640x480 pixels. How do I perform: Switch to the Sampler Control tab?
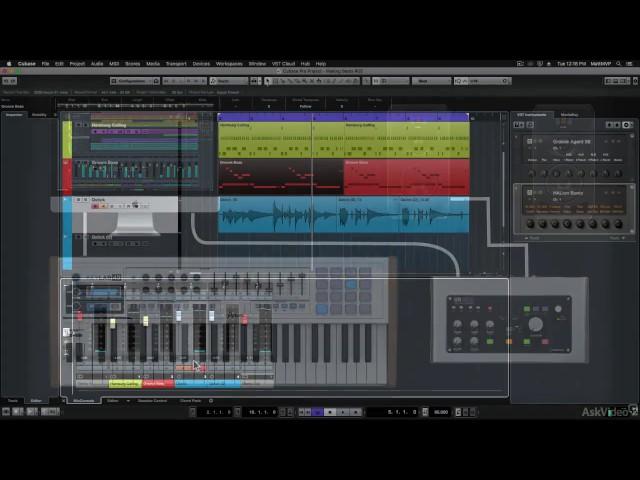[x=152, y=401]
